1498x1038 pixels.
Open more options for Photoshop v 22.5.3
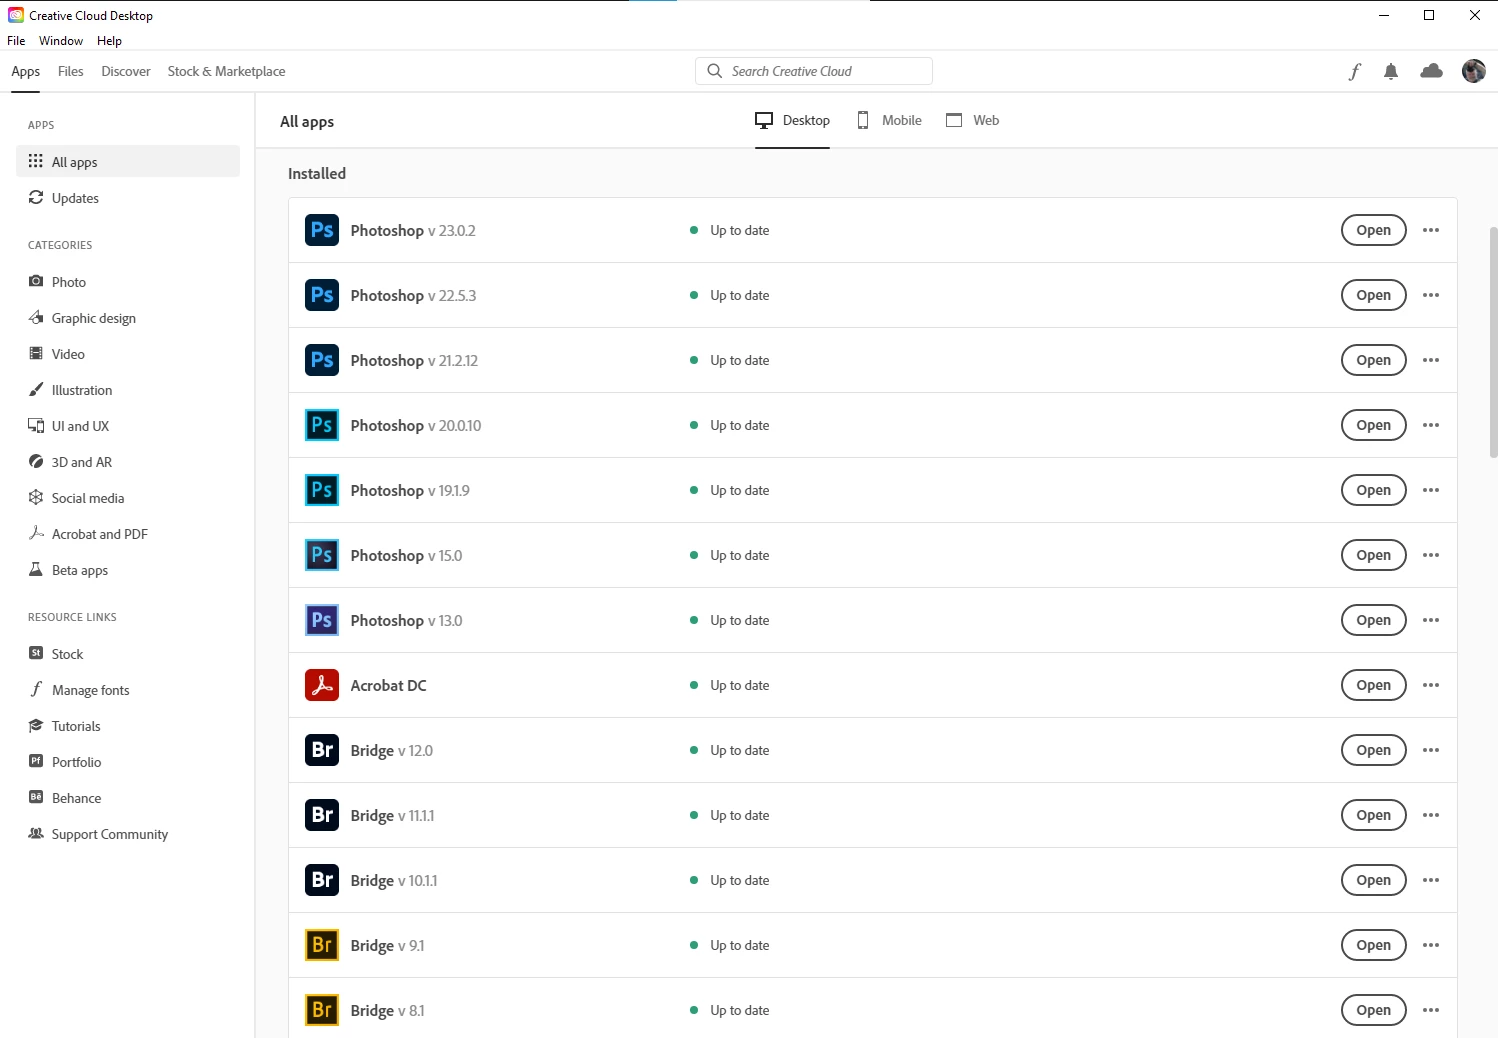pos(1431,295)
